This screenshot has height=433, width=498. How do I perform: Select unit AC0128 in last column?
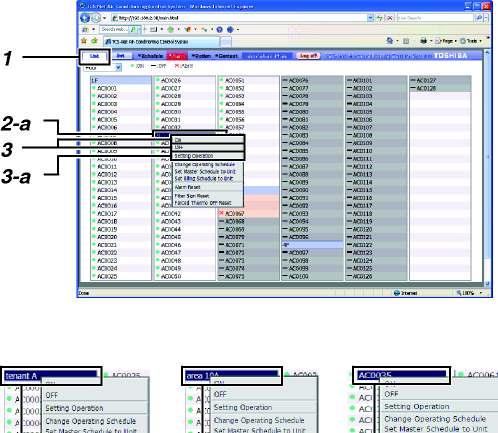pyautogui.click(x=440, y=88)
